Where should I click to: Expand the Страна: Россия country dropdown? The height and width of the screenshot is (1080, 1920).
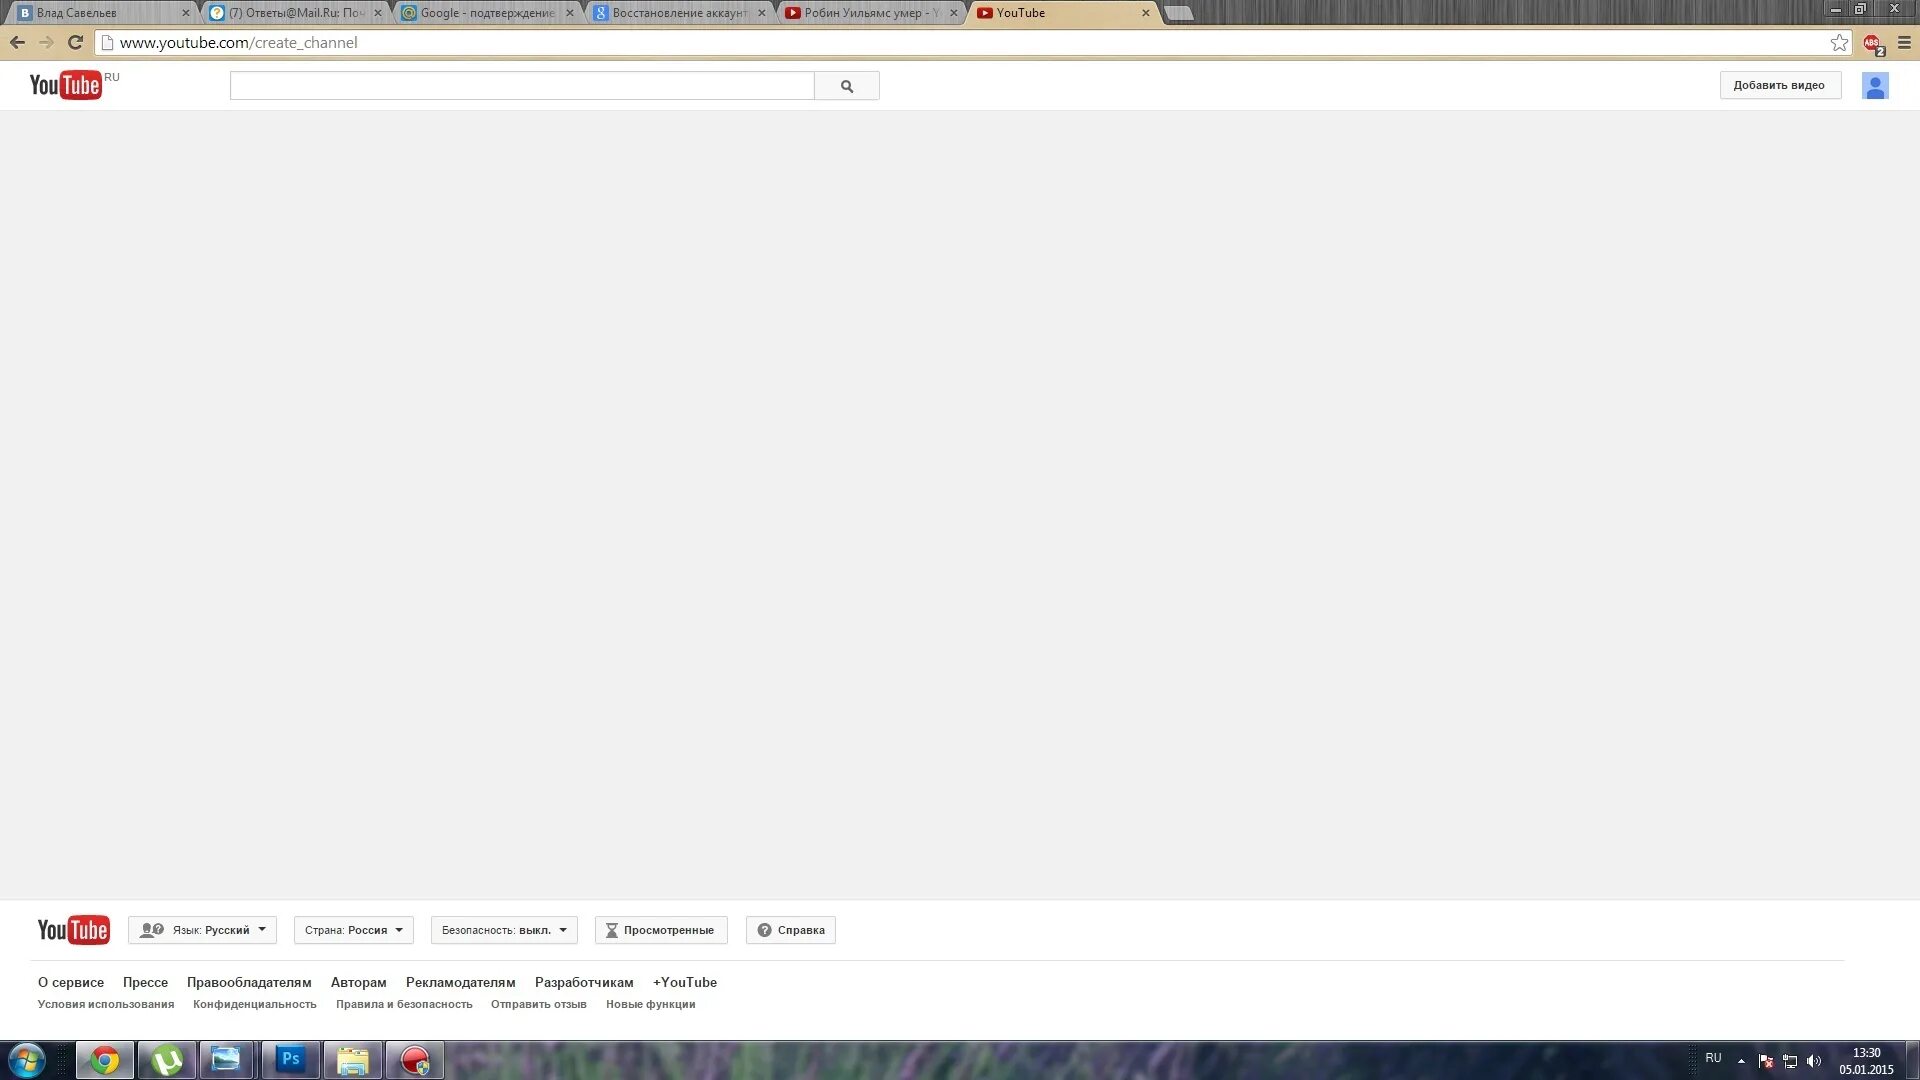[x=353, y=930]
